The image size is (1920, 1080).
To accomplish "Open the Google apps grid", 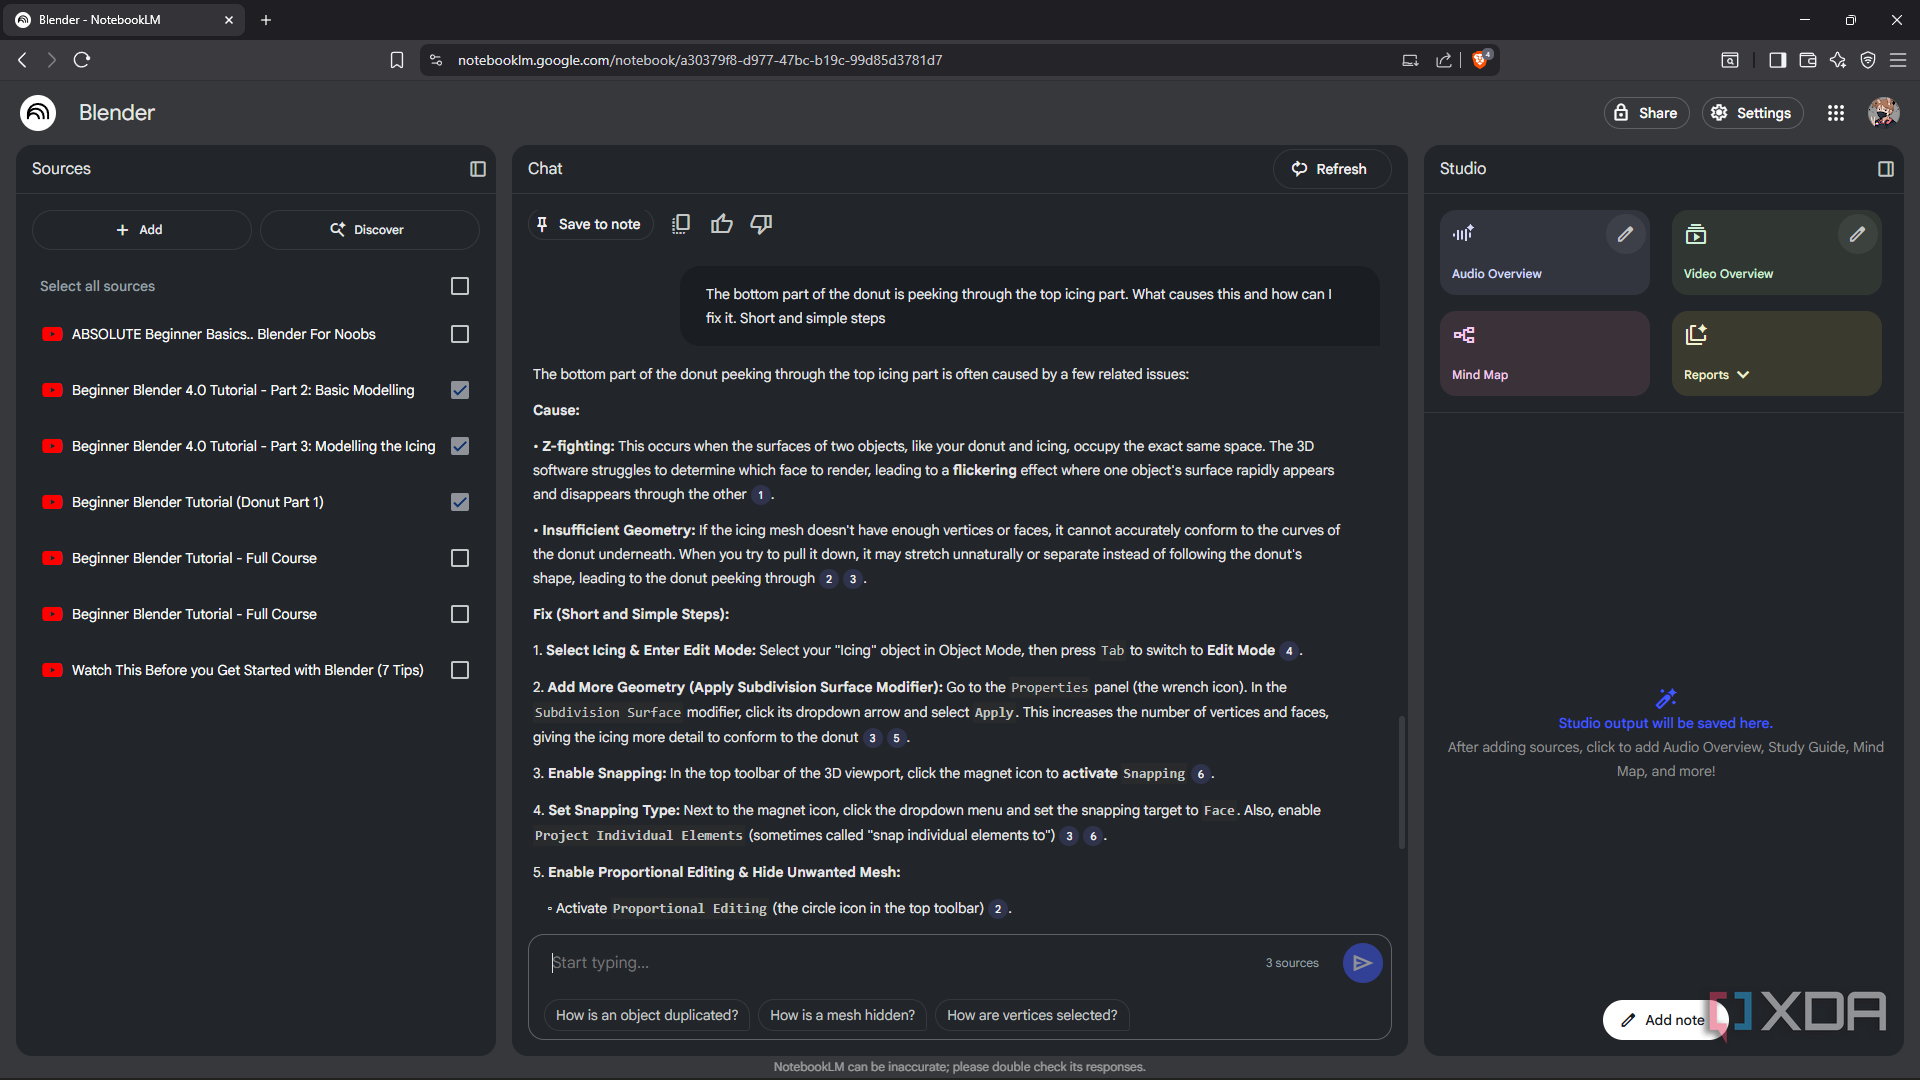I will click(1836, 113).
